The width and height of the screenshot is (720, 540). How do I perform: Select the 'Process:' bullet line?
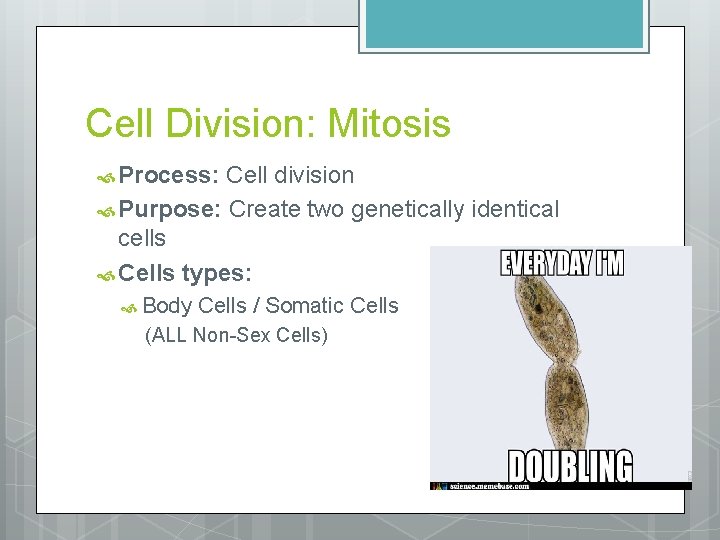click(225, 175)
